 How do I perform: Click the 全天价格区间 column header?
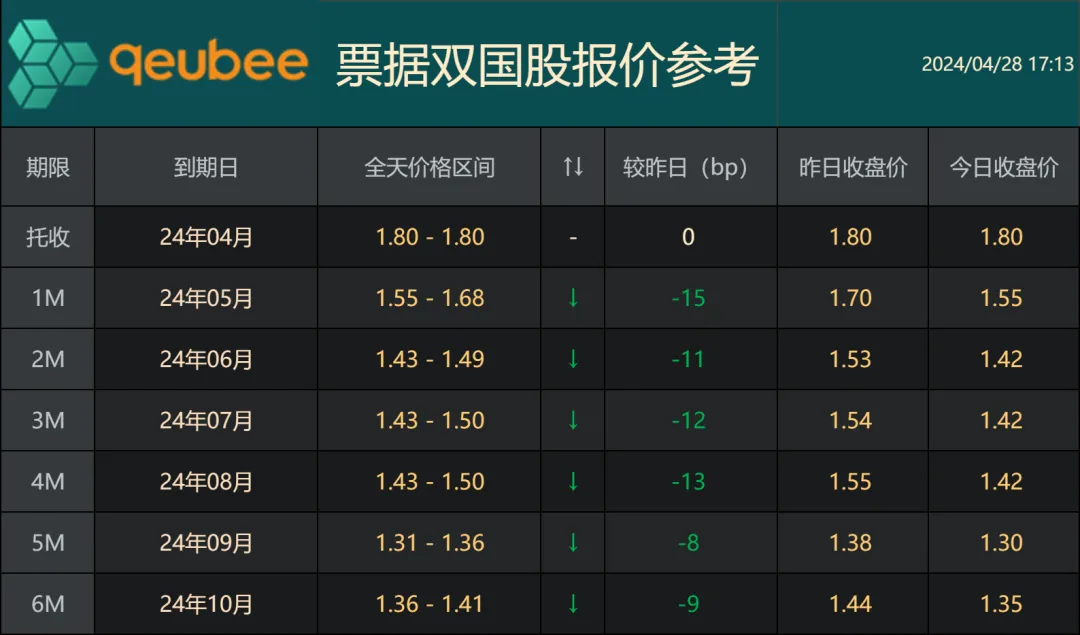pyautogui.click(x=429, y=167)
